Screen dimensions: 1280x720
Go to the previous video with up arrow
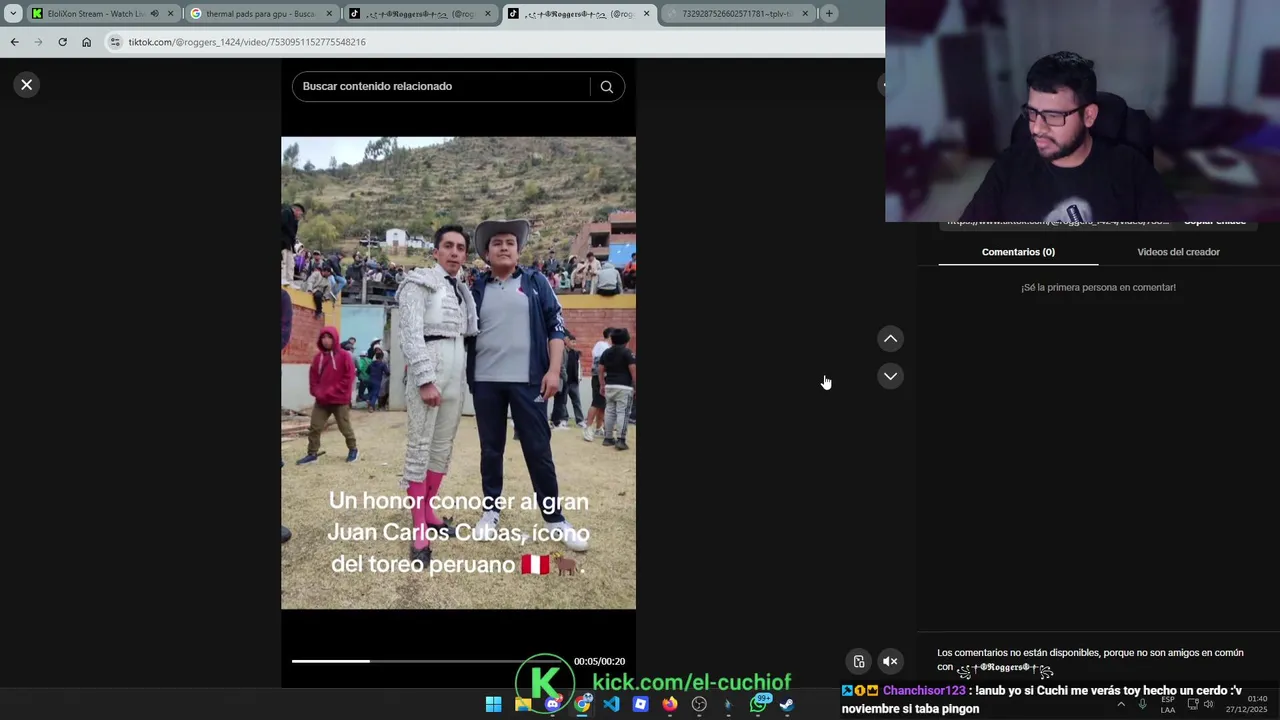[890, 339]
